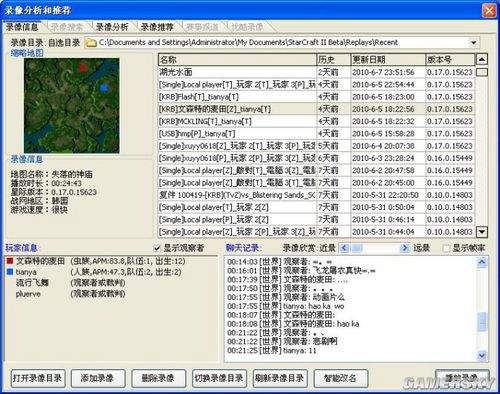
Task: Select the player row tianya
Action: coord(111,272)
